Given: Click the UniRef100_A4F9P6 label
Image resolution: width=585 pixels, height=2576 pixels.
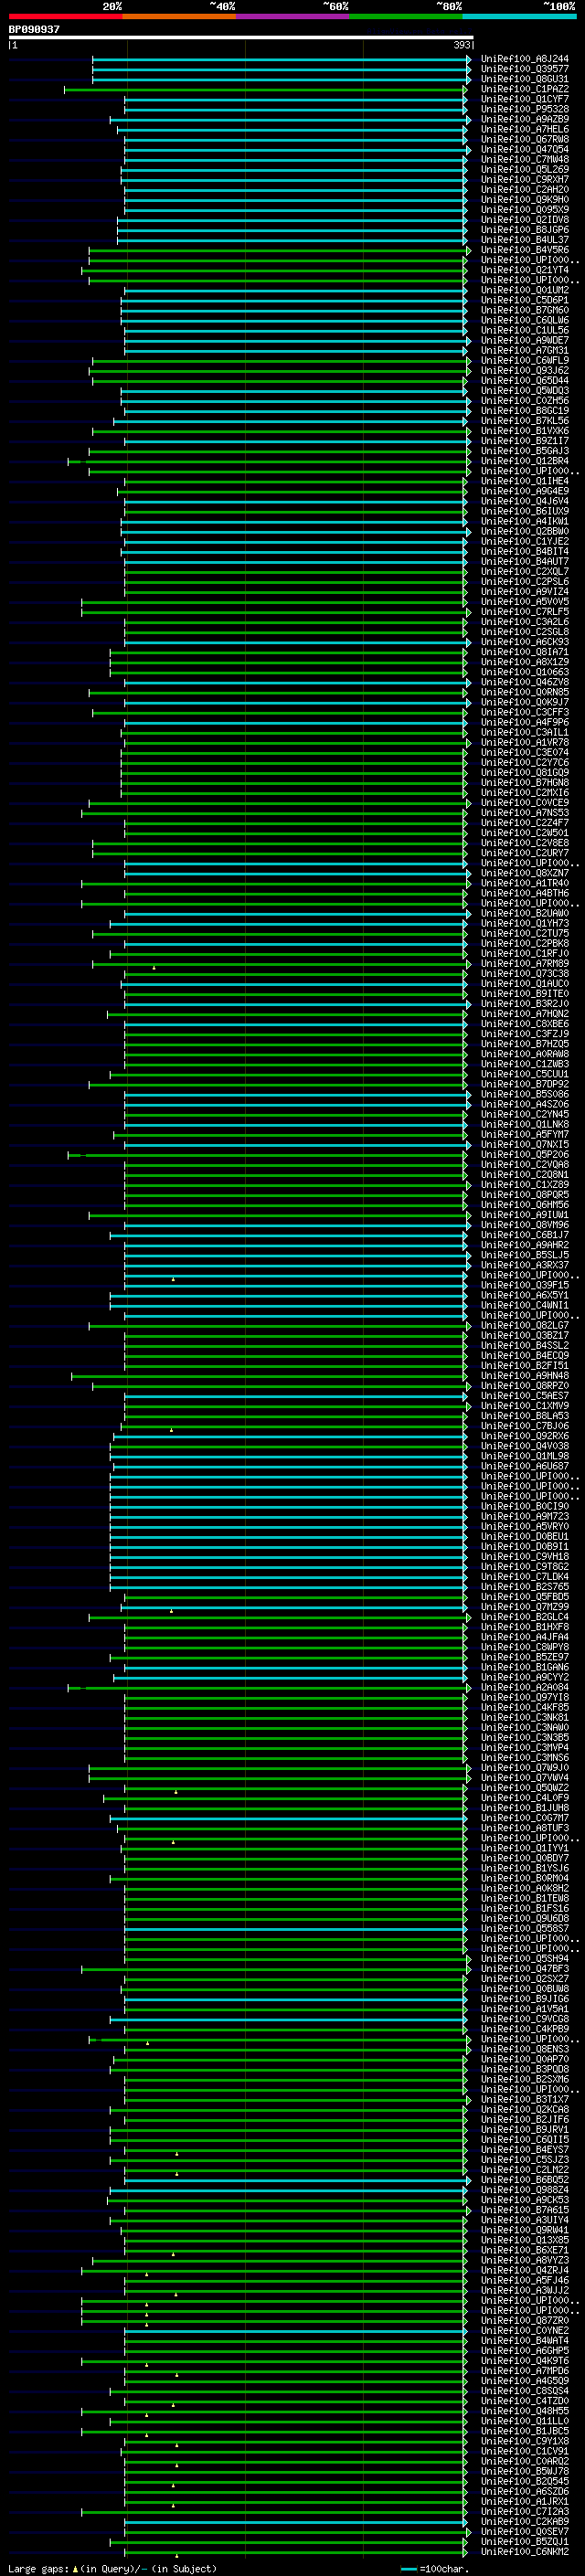Looking at the screenshot, I should pos(525,722).
